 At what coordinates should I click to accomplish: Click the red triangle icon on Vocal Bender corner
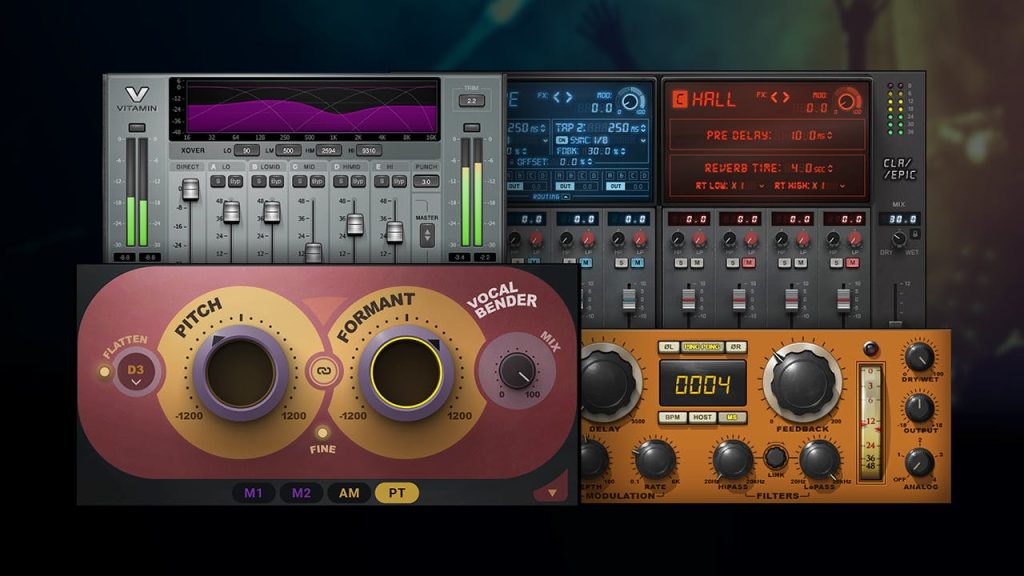[552, 490]
